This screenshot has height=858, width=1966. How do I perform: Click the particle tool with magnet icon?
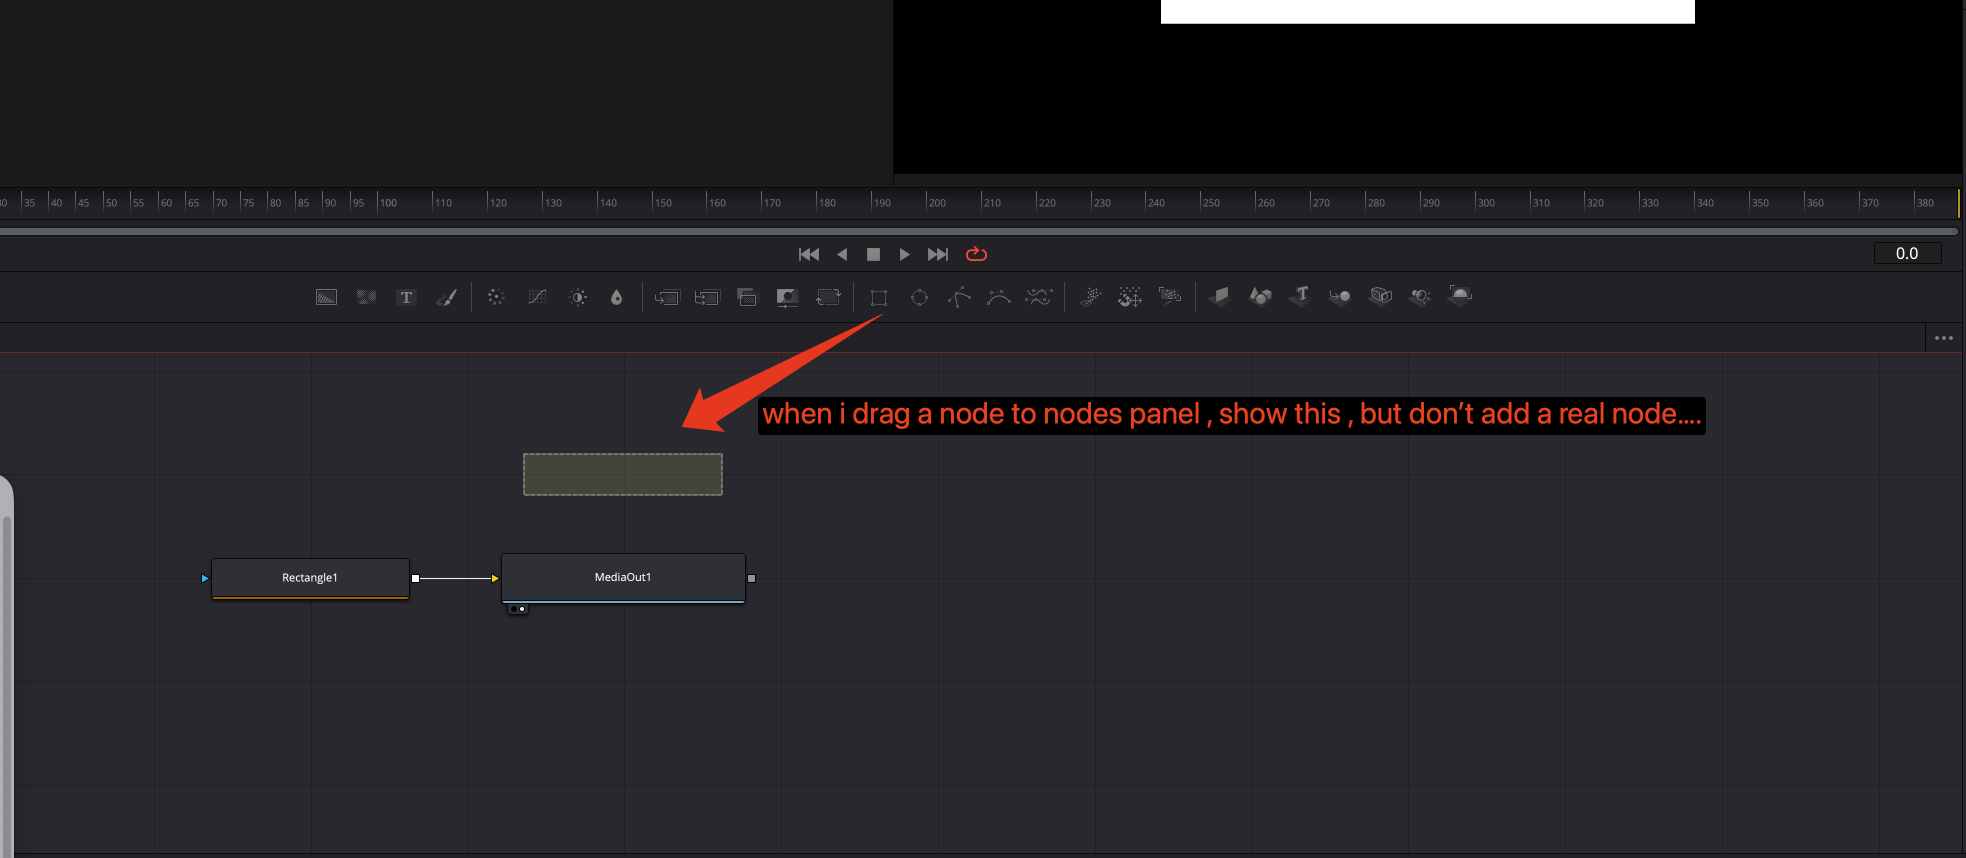(1130, 297)
